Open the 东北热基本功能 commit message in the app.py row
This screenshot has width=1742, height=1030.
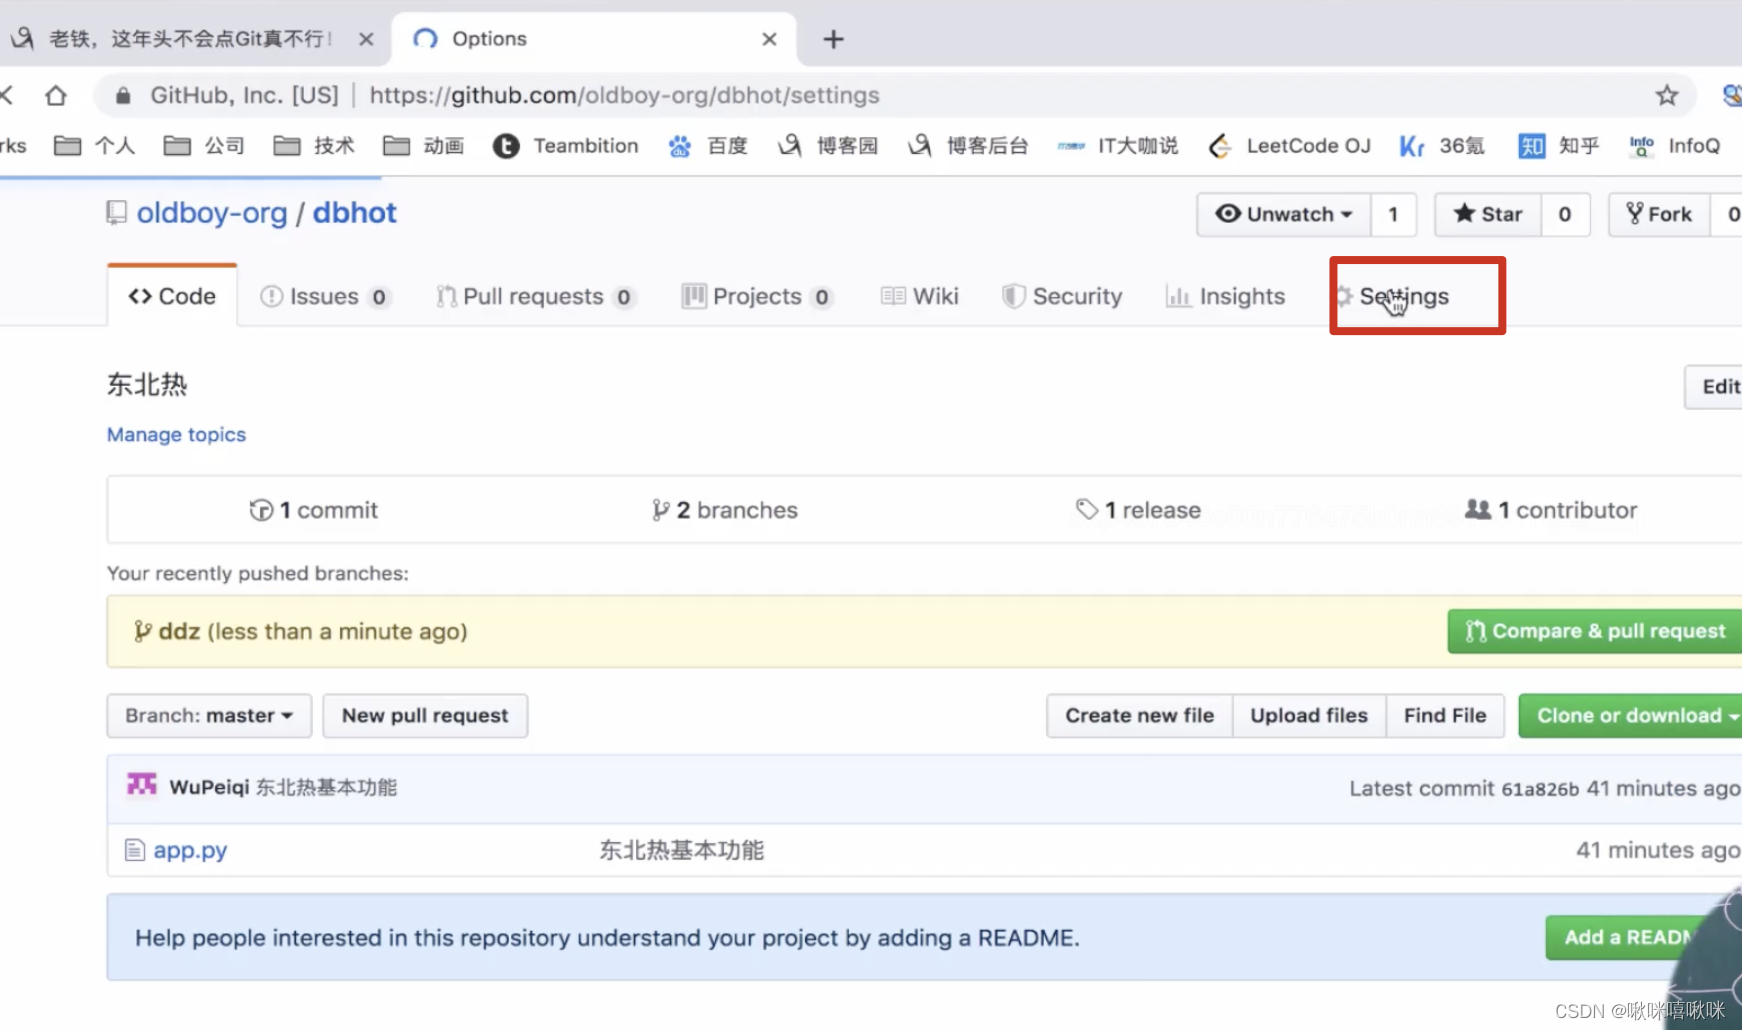coord(681,850)
